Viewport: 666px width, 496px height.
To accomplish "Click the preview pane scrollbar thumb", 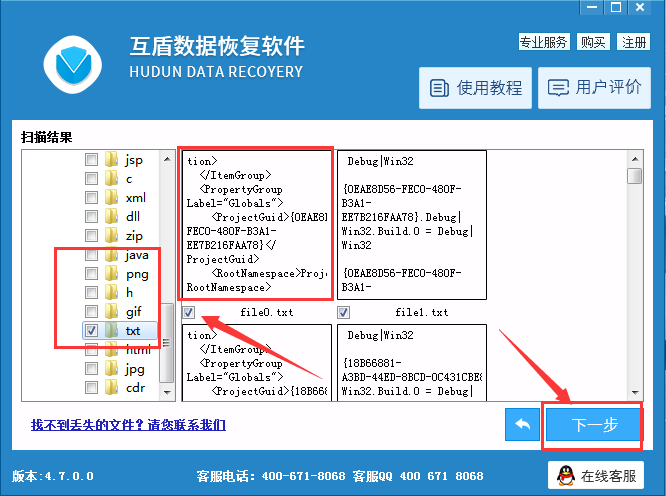I will [635, 176].
